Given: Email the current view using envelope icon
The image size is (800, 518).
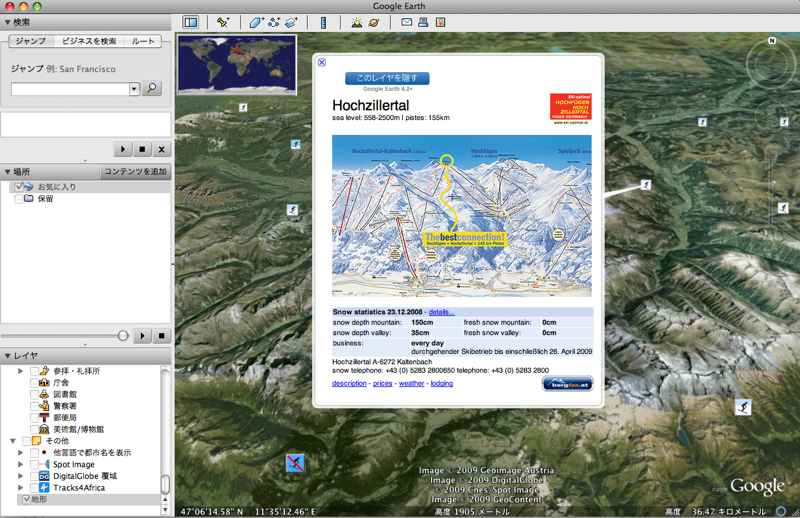Looking at the screenshot, I should click(x=406, y=22).
